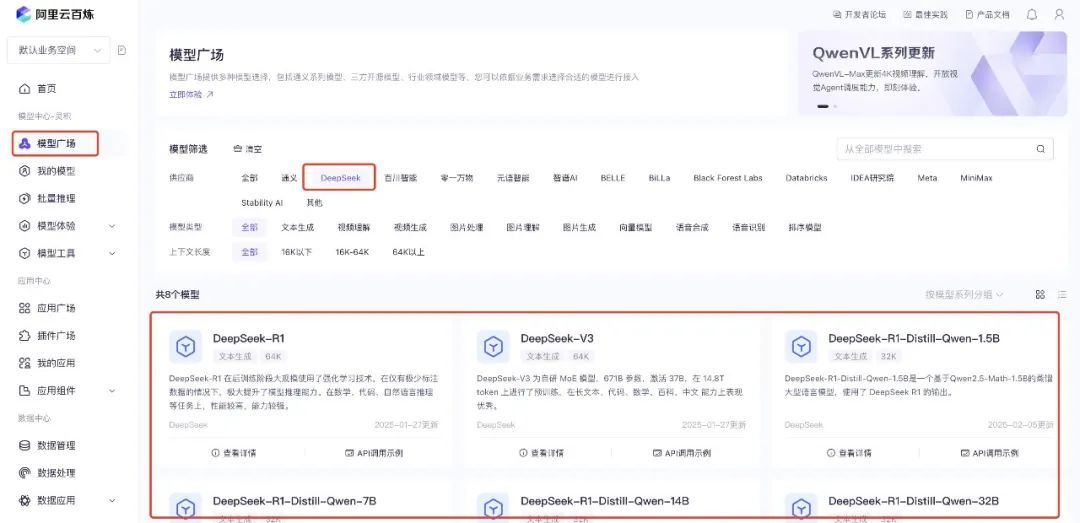Filter context length by 16K以下
Image resolution: width=1080 pixels, height=523 pixels.
[296, 252]
